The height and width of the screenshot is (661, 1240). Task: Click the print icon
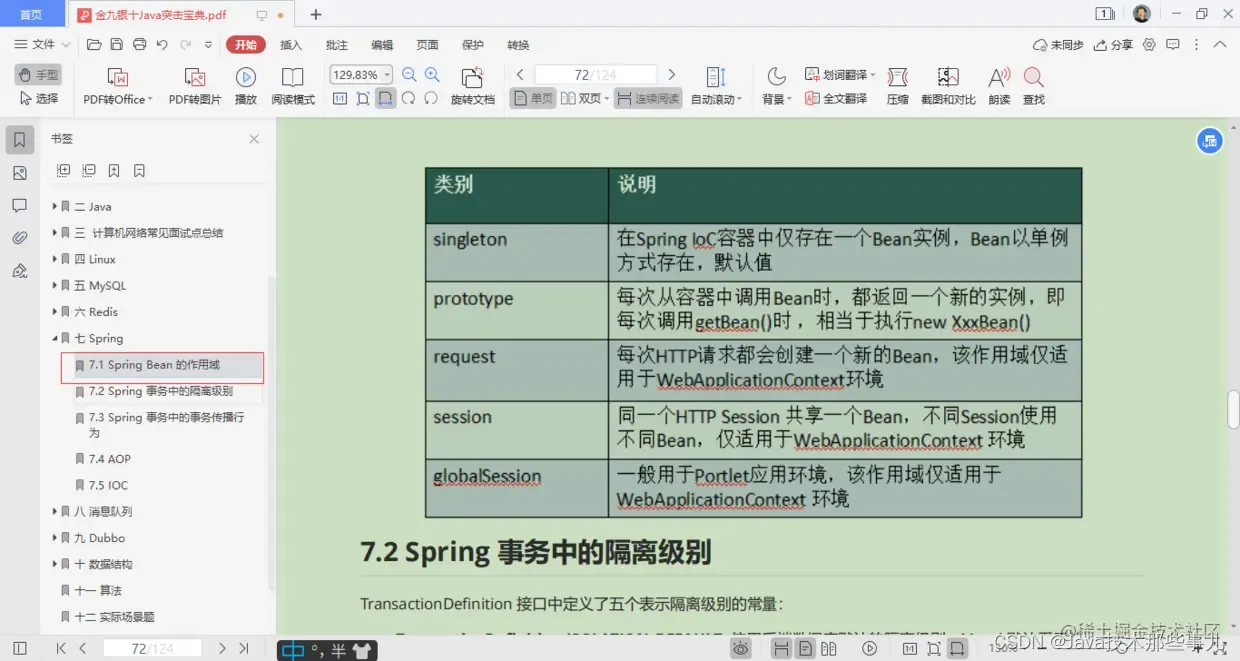click(139, 45)
